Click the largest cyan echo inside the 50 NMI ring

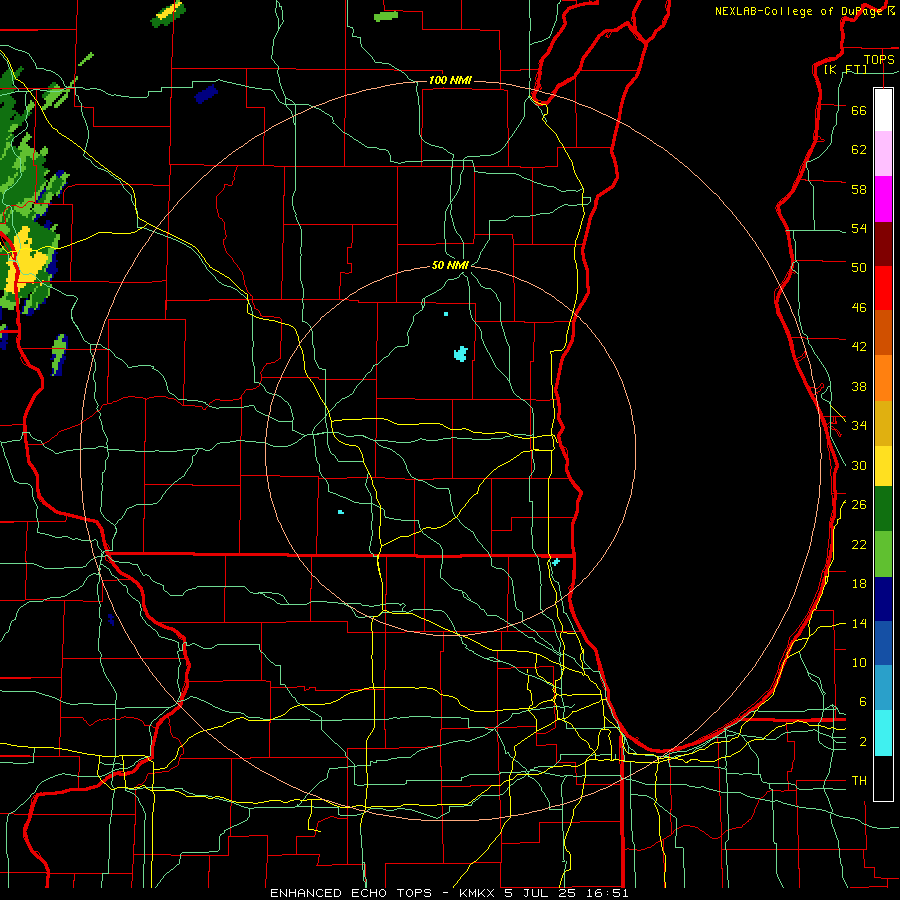(x=460, y=354)
